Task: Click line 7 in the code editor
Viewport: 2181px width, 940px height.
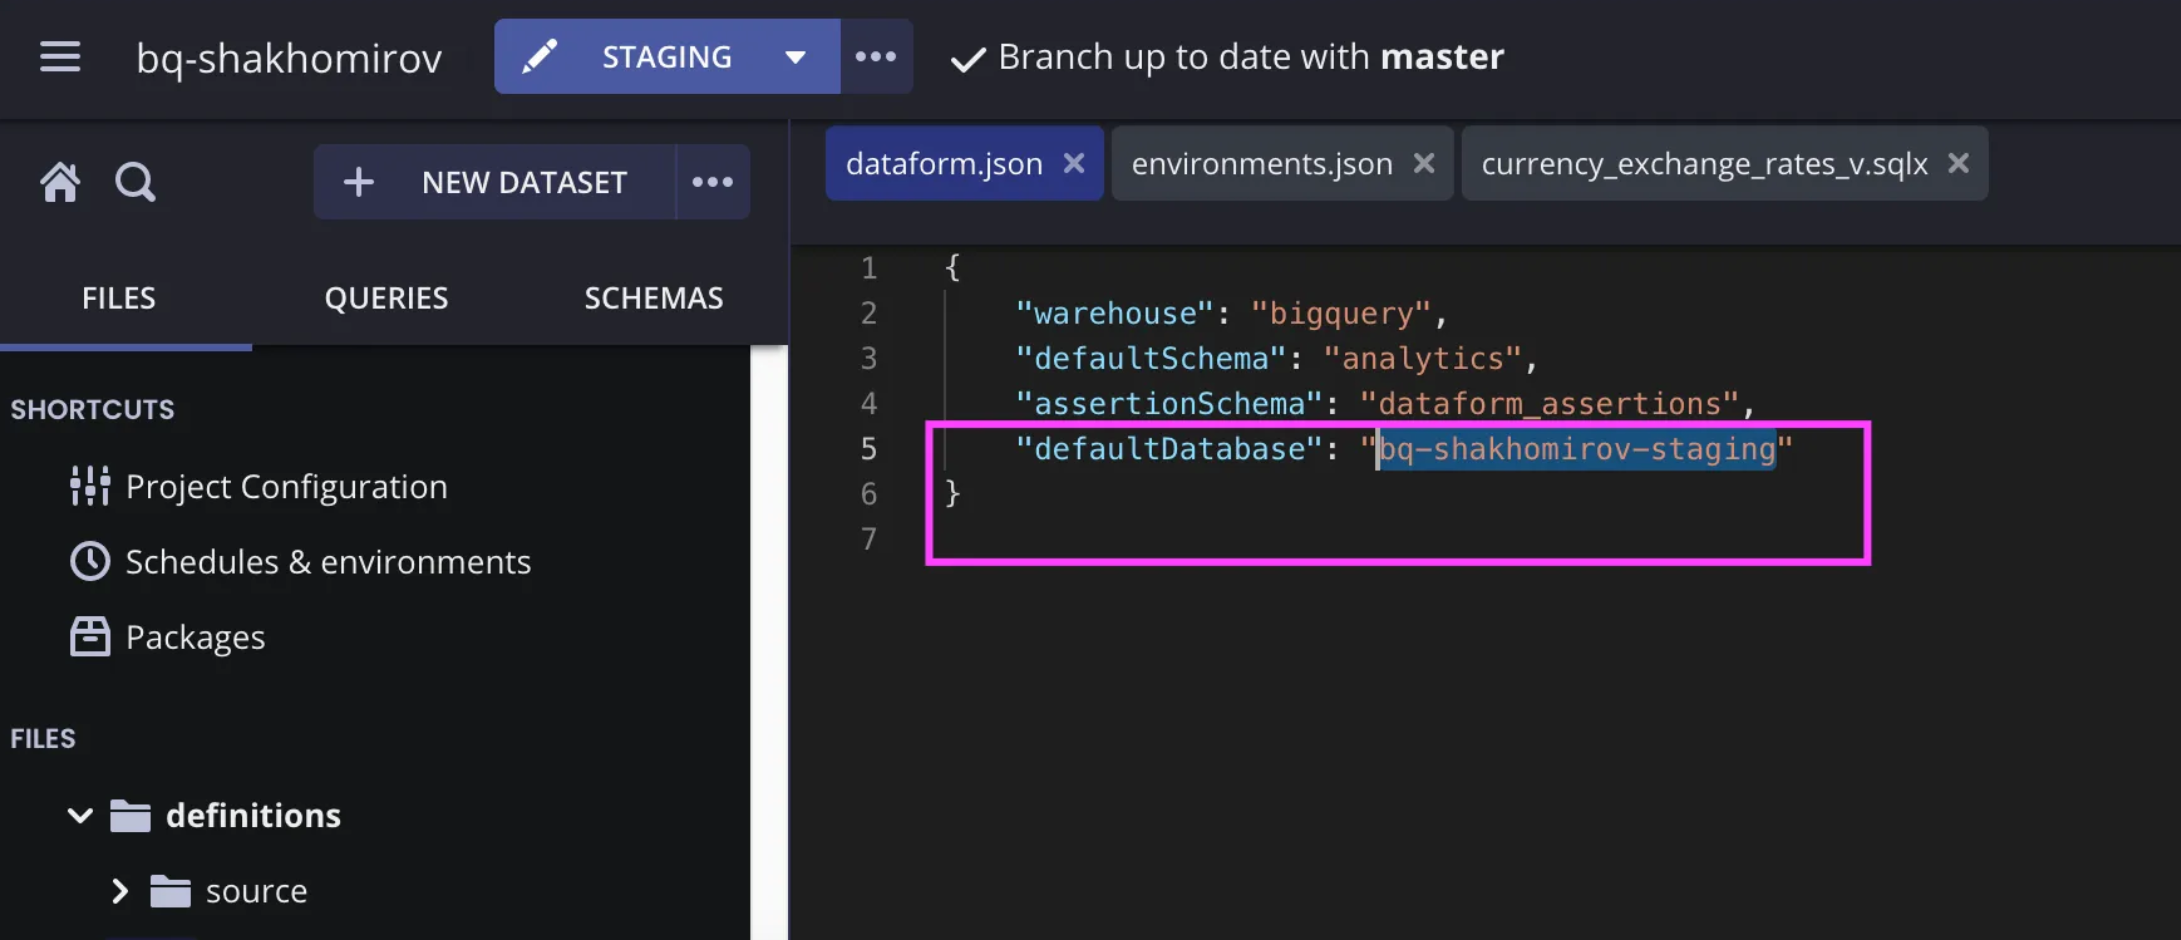Action: coord(1200,539)
